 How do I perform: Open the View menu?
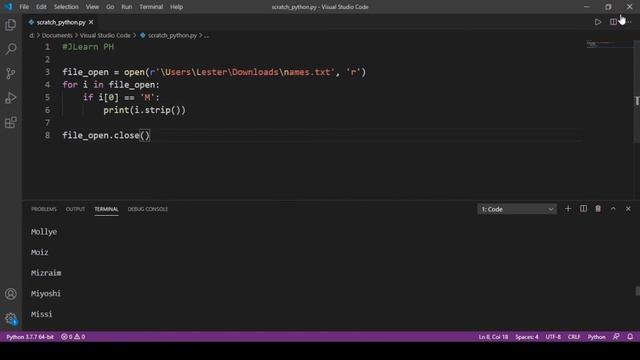click(92, 7)
